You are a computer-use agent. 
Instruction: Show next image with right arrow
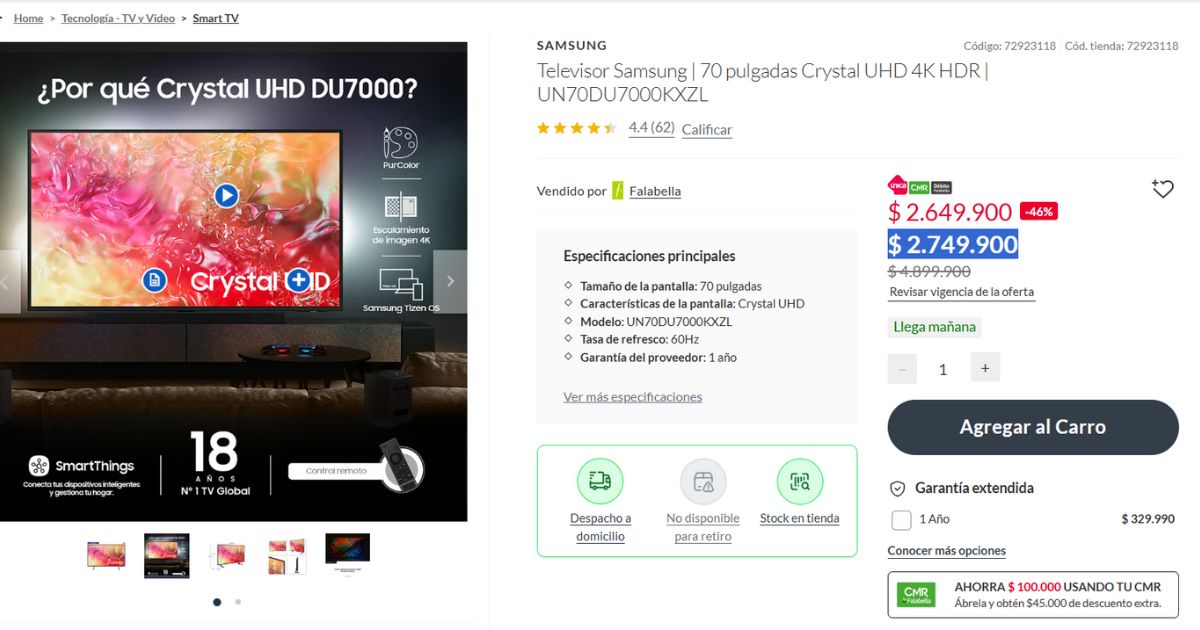pyautogui.click(x=450, y=281)
